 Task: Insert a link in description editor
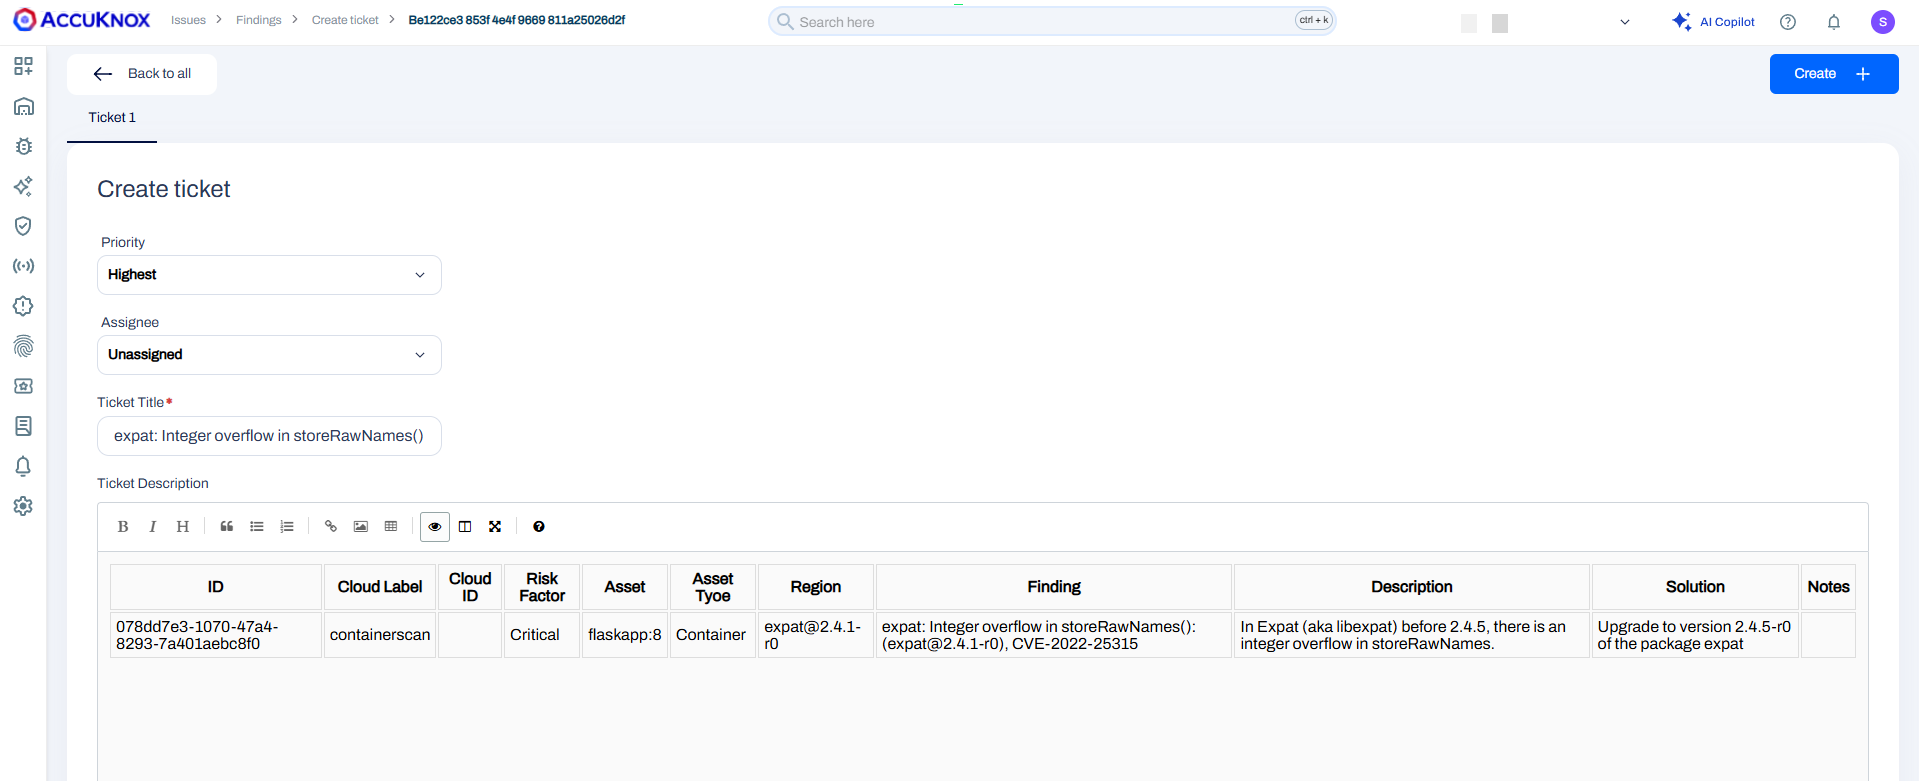(x=331, y=527)
